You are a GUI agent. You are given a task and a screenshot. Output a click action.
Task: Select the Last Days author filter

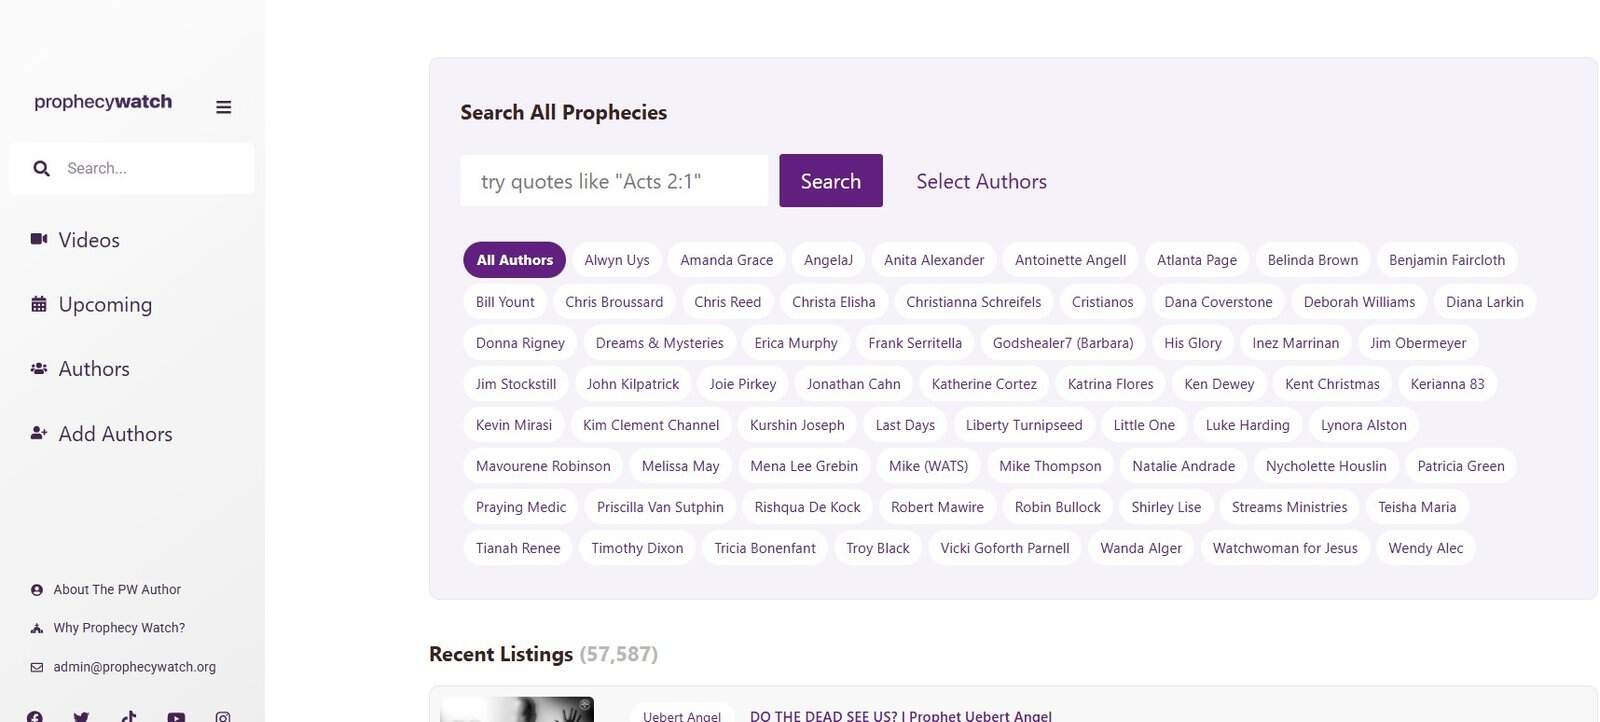tap(905, 425)
